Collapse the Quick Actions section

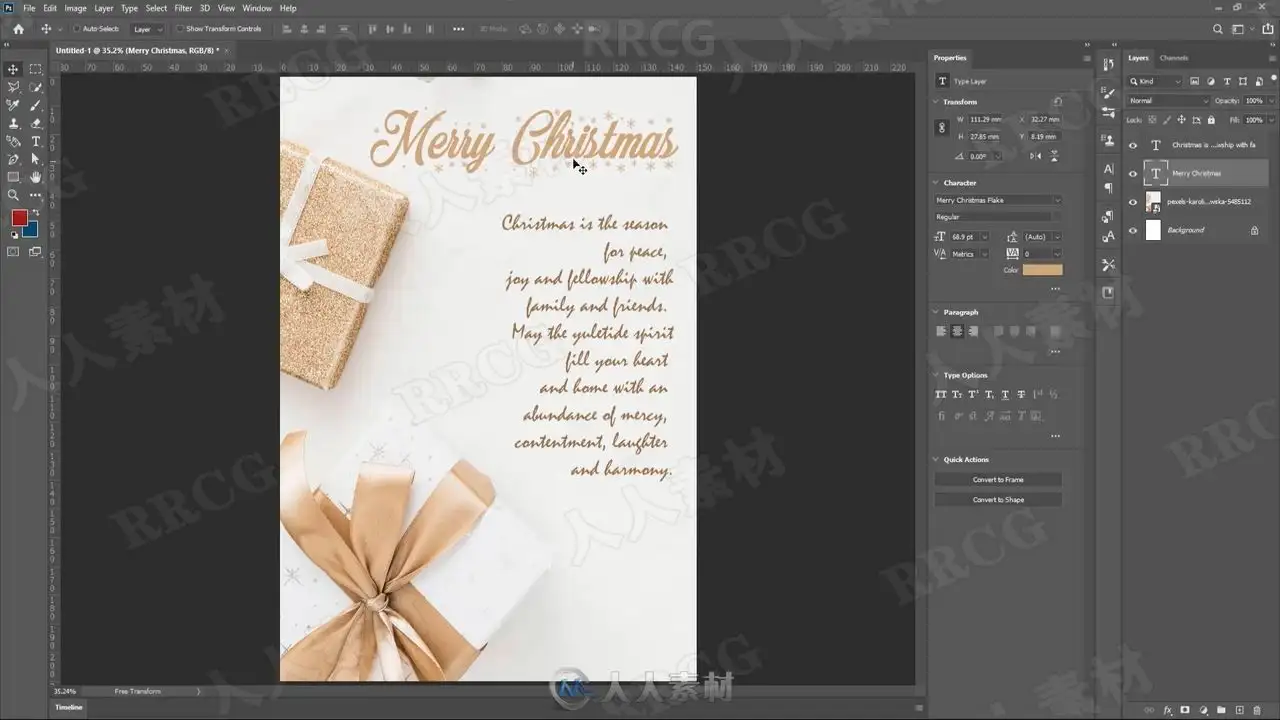click(x=936, y=460)
